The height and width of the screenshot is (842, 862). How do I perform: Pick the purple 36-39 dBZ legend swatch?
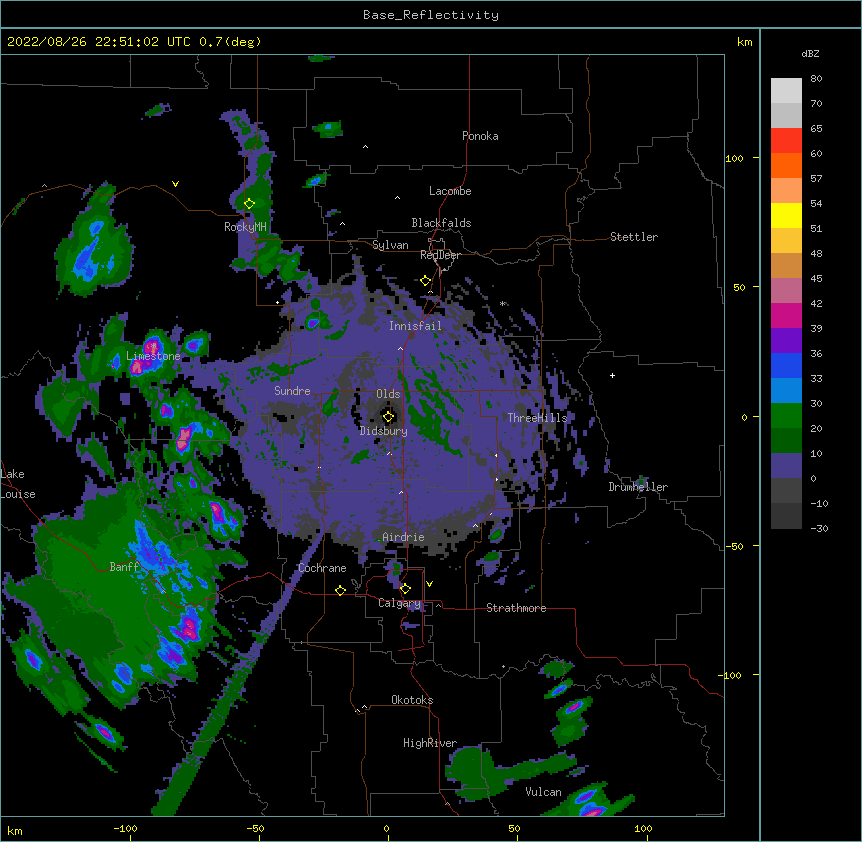tap(786, 340)
